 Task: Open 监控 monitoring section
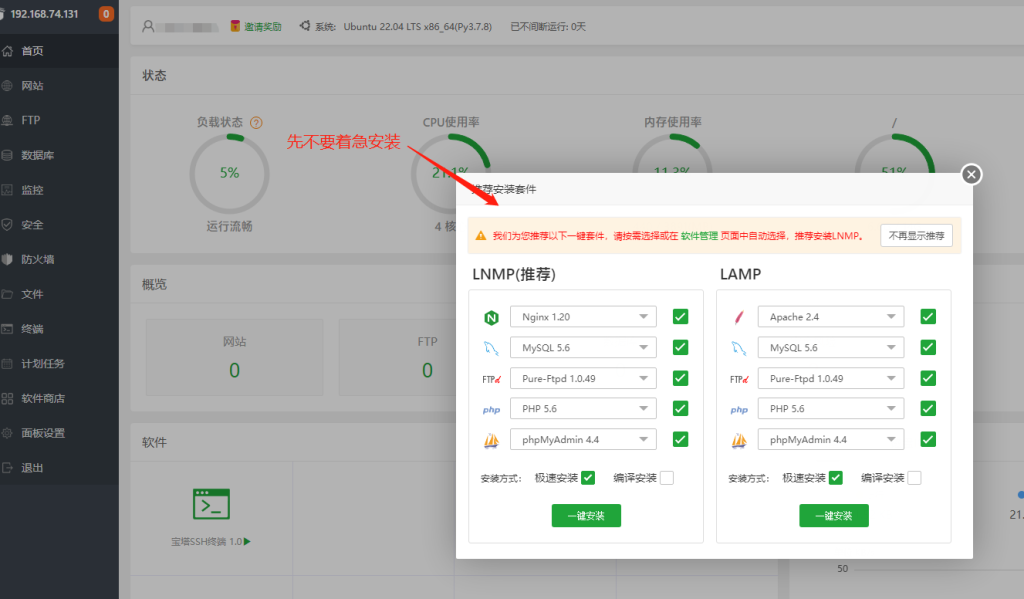pos(59,190)
